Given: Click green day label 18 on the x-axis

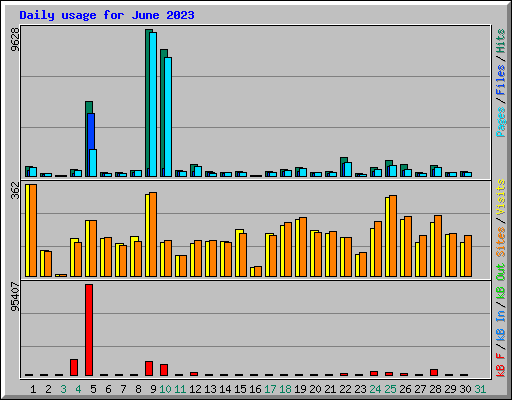Looking at the screenshot, I should (x=285, y=389).
